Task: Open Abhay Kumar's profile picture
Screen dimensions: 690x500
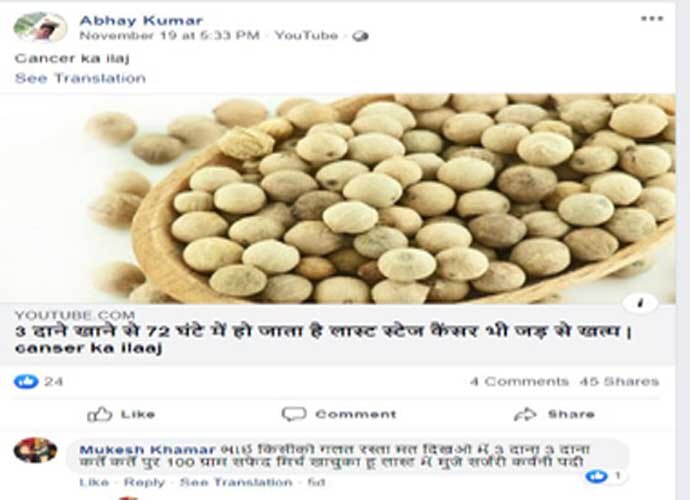Action: (x=40, y=26)
